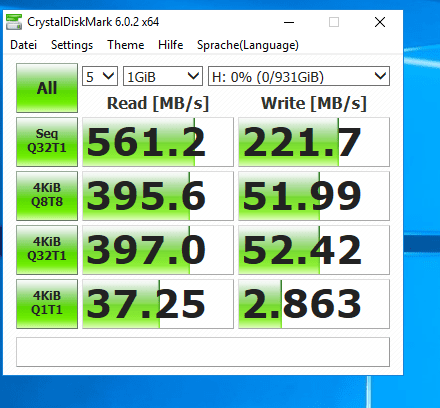Screen dimensions: 440x408
Task: Click the Seq read result 561.2
Action: pos(158,142)
